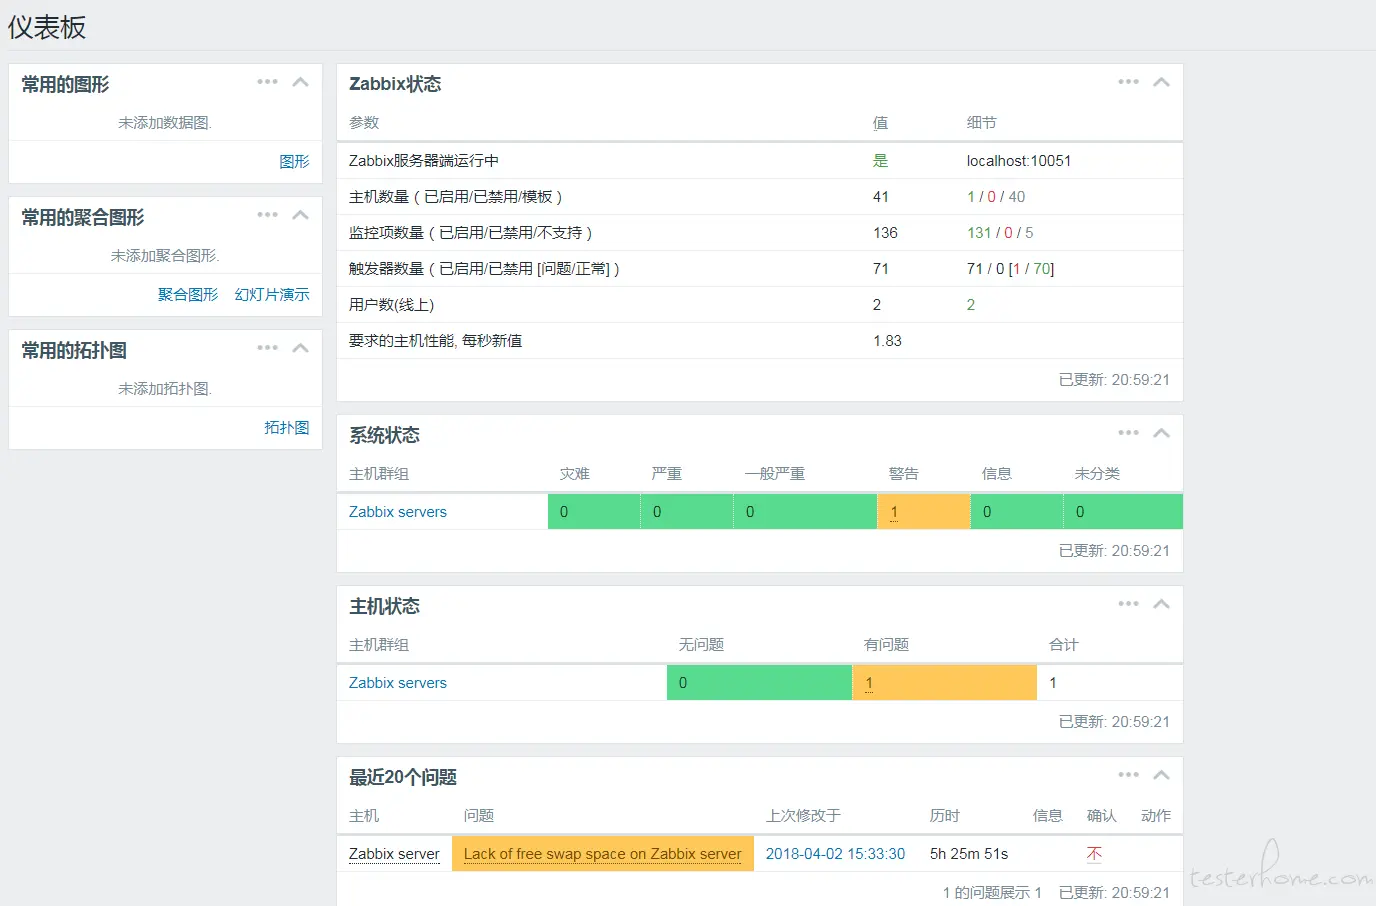Open the Zabbix状态 widget options menu
This screenshot has height=906, width=1376.
1128,82
